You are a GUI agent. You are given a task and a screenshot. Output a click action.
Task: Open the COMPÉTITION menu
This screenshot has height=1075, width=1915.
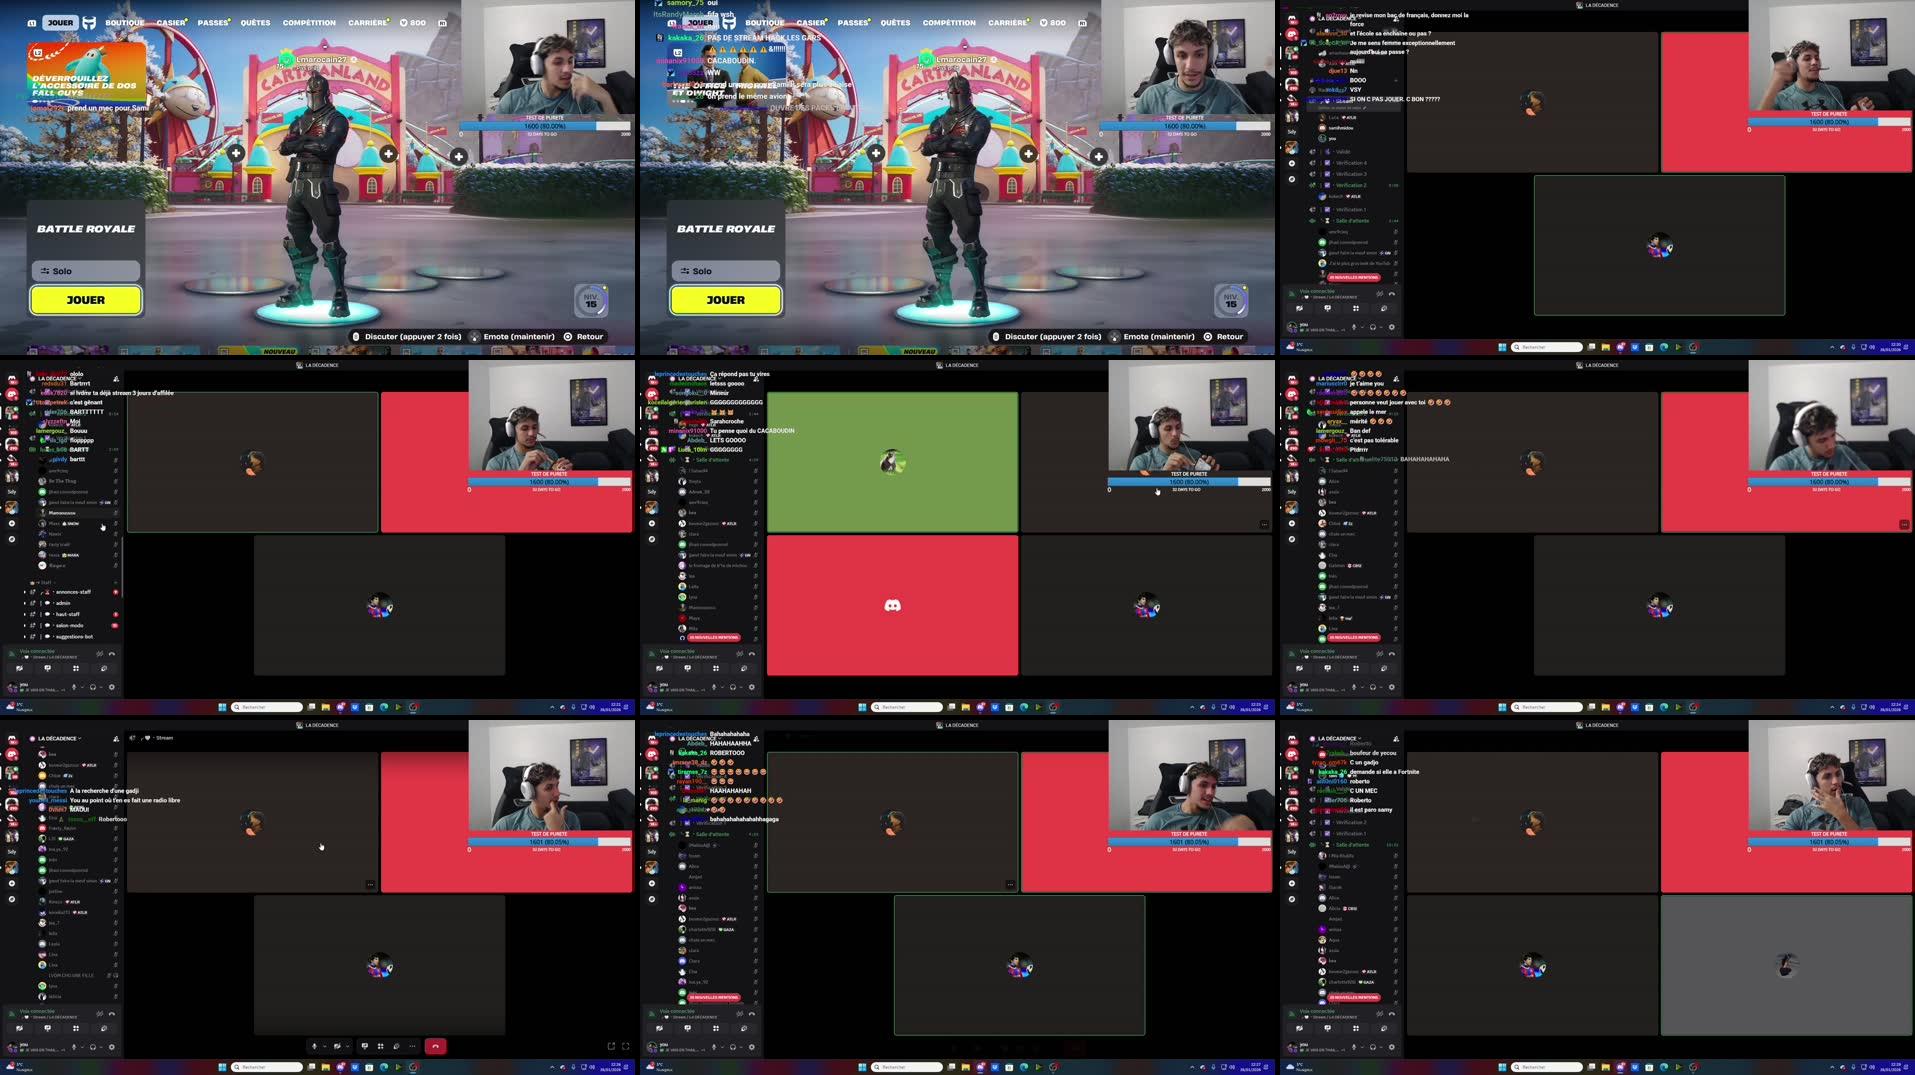click(x=308, y=22)
